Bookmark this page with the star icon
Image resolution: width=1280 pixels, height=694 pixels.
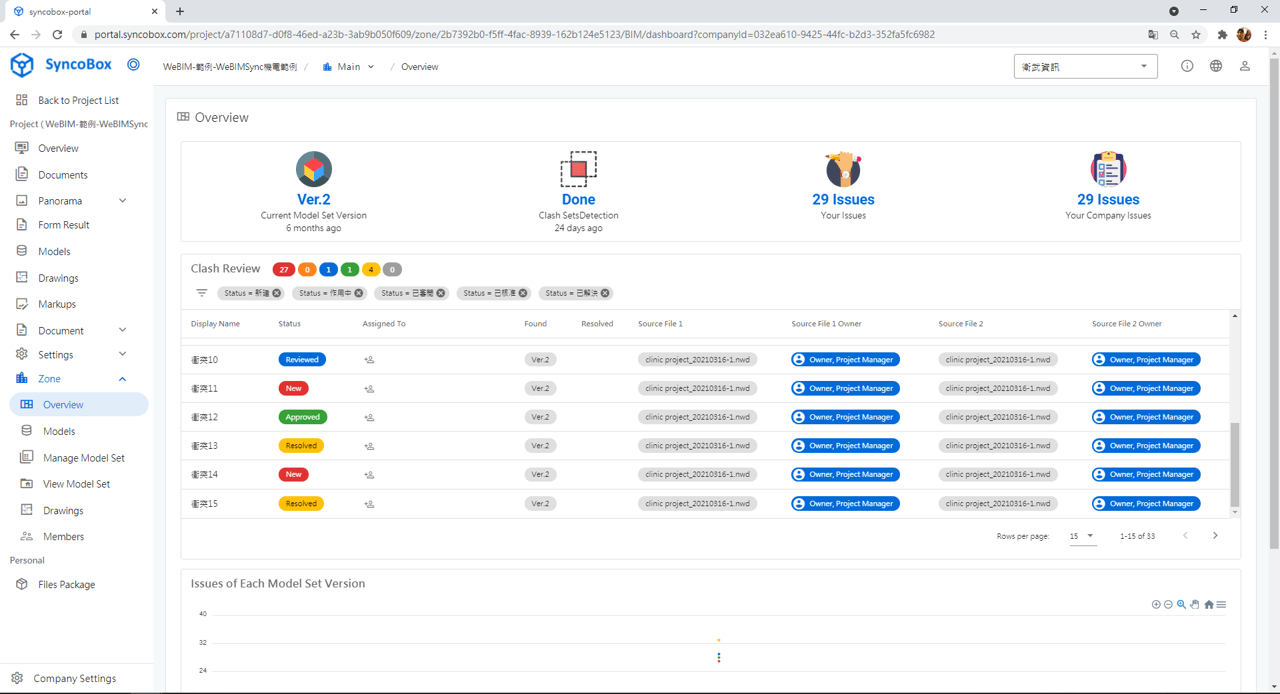pyautogui.click(x=1196, y=34)
